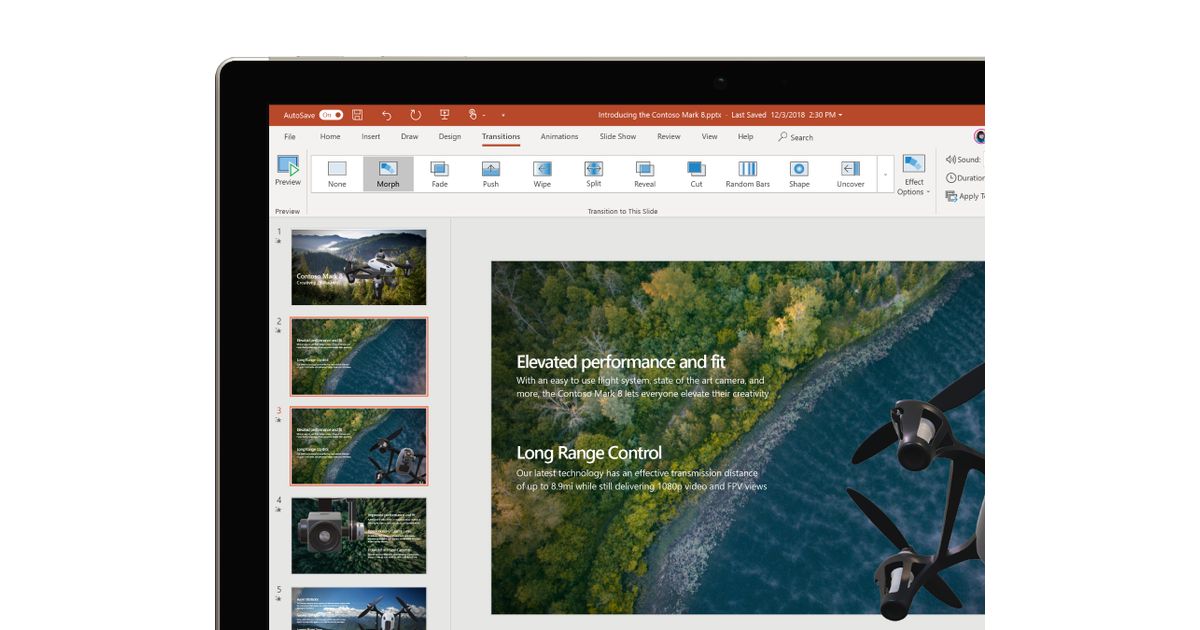Select the Morph transition

pos(388,173)
